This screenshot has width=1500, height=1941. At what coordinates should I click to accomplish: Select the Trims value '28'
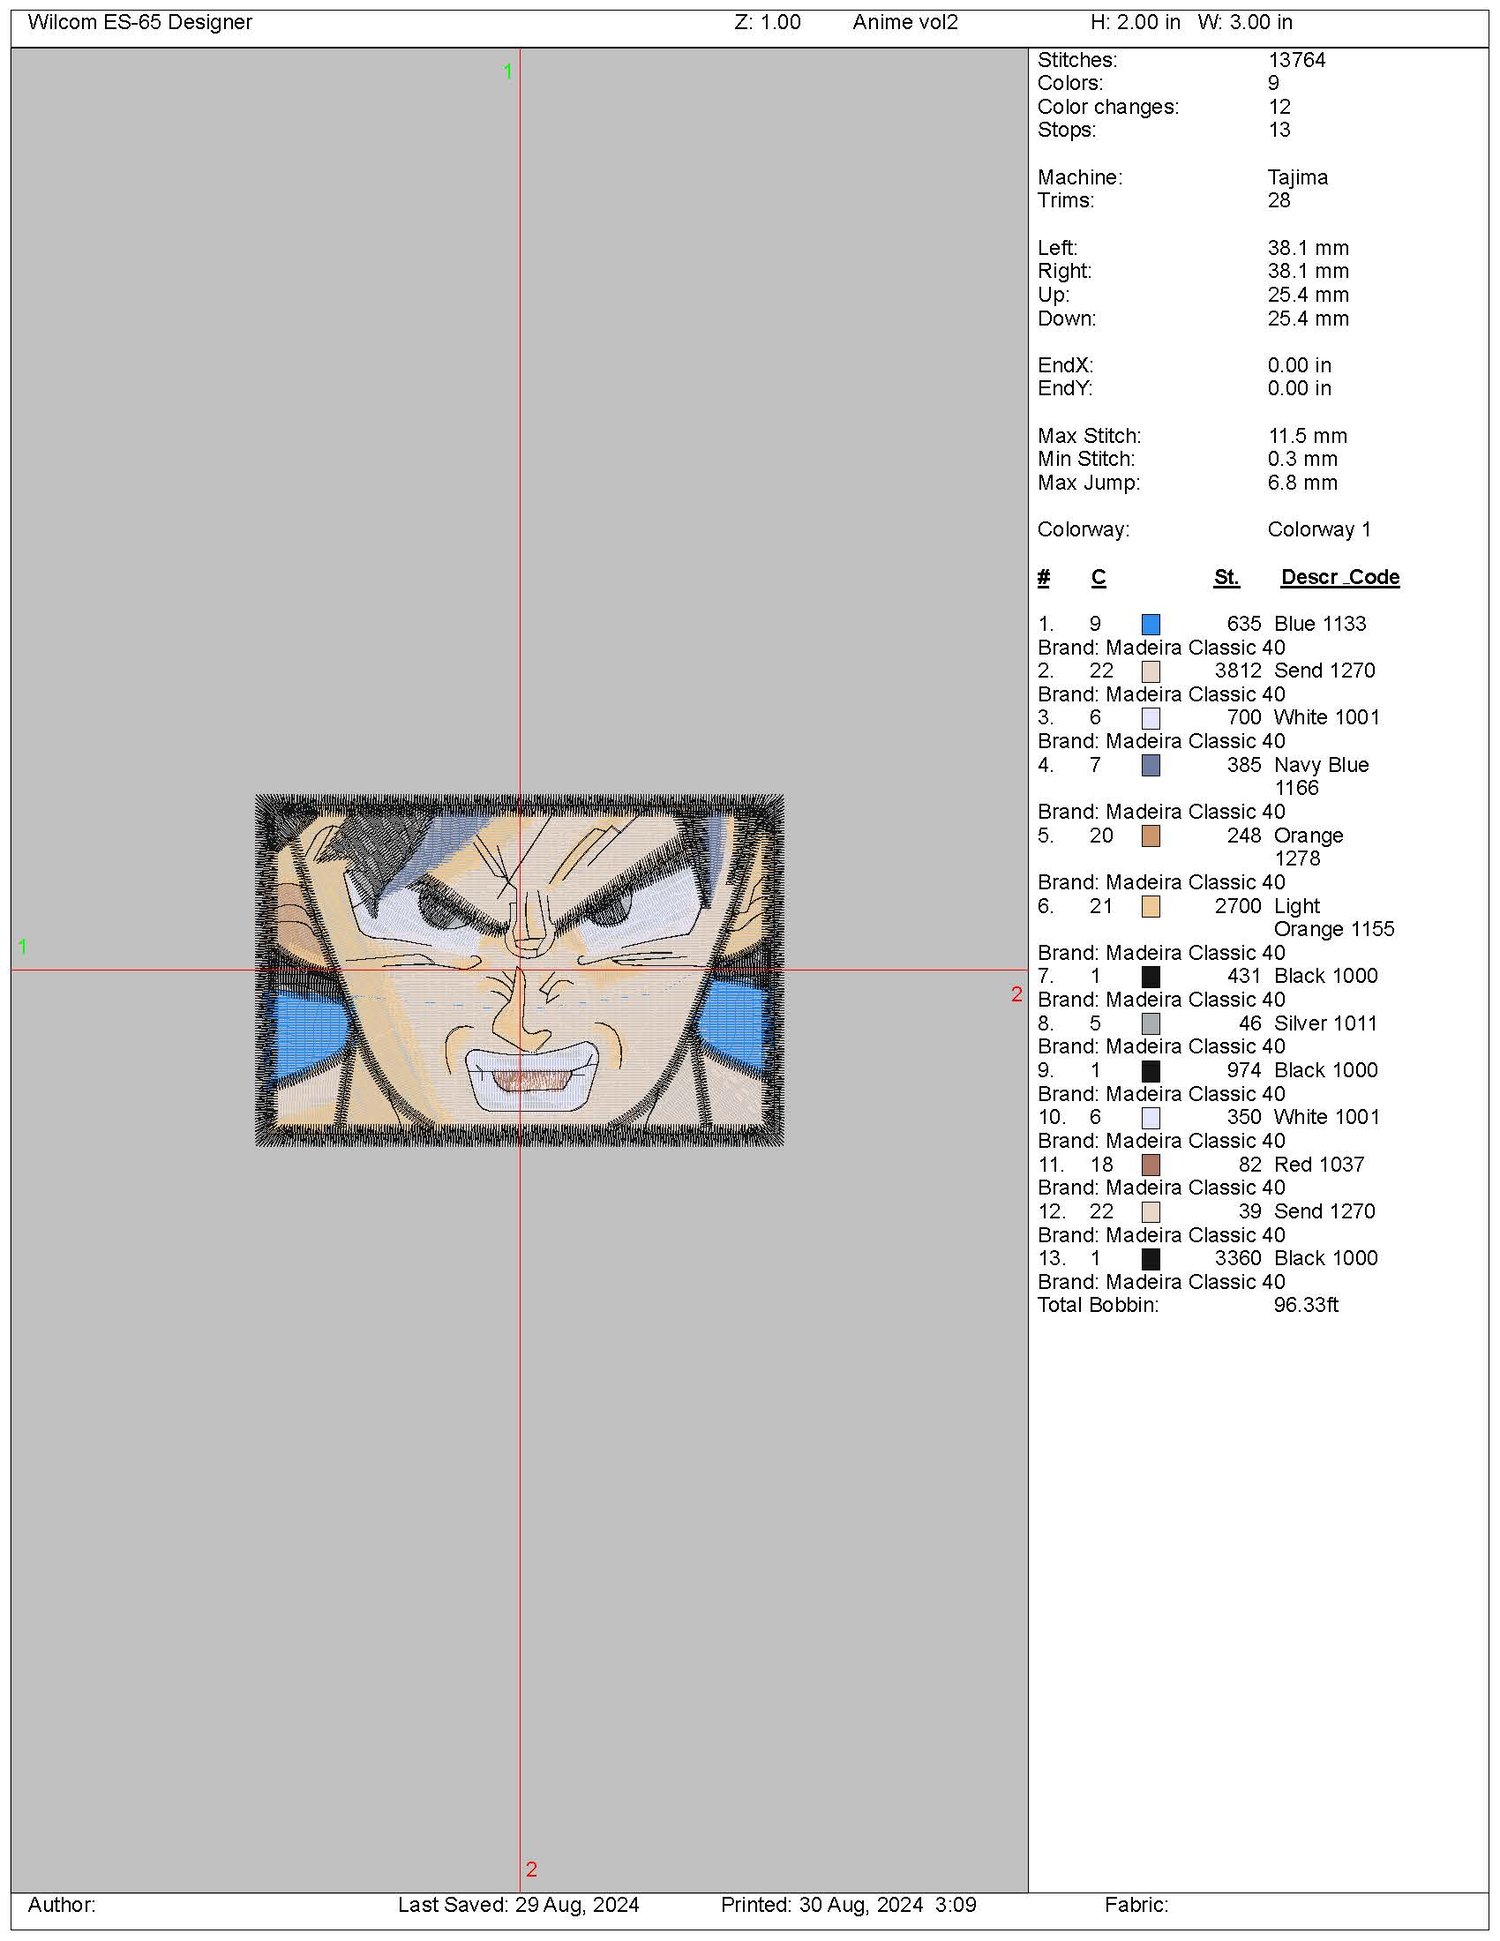pos(1279,200)
